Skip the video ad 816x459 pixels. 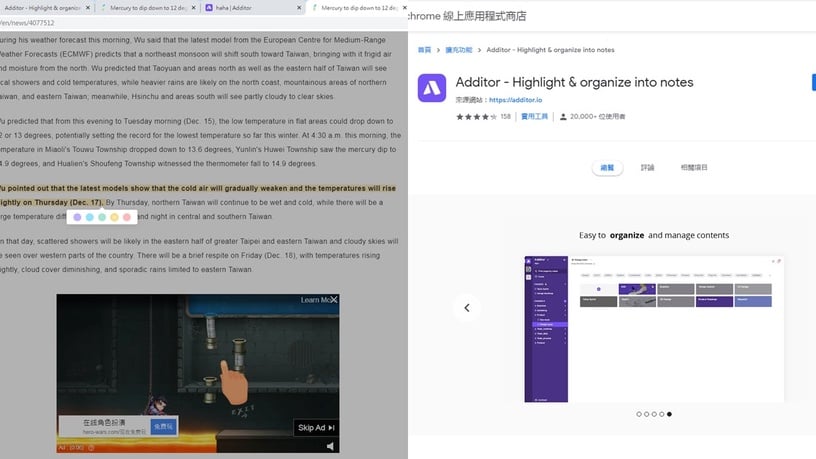[316, 428]
